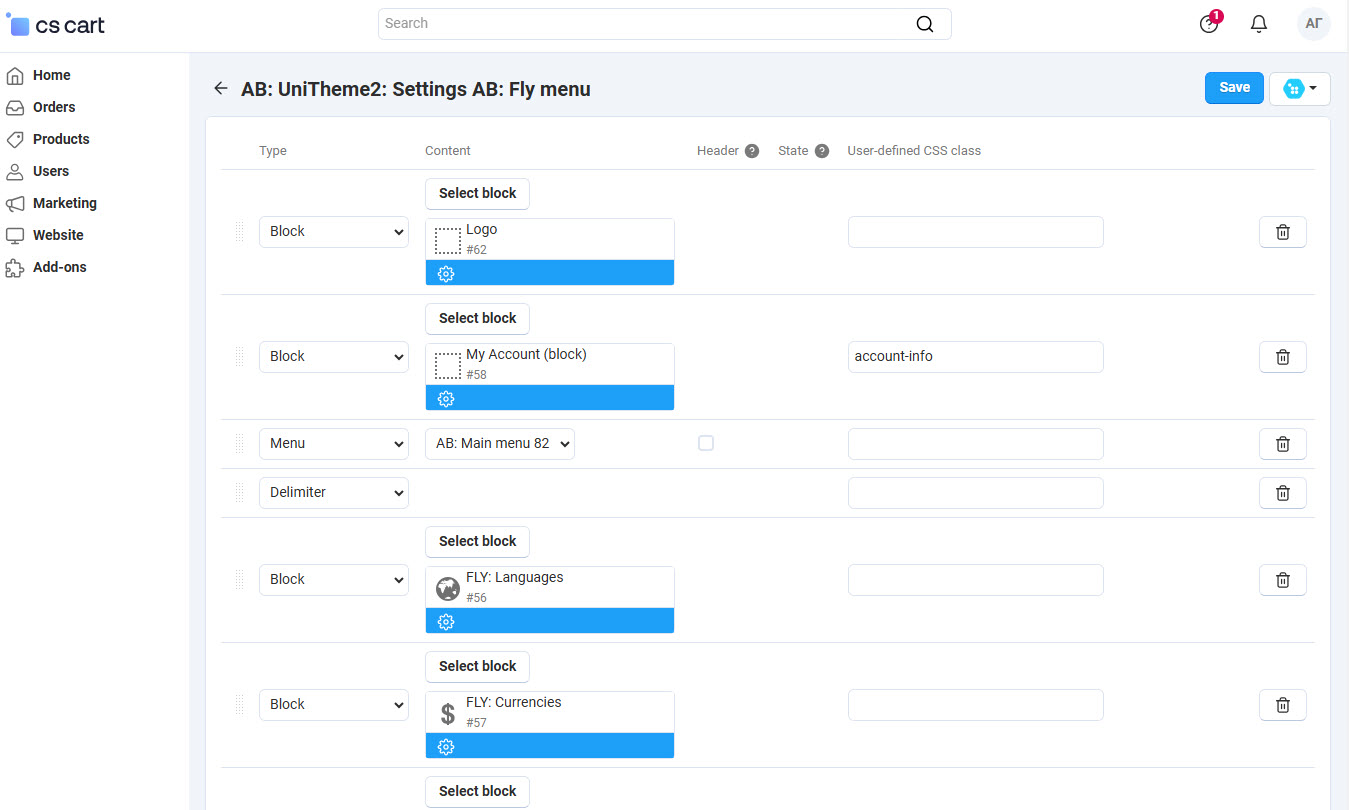The image size is (1349, 810).
Task: Show help tooltip for Header column
Action: [x=752, y=151]
